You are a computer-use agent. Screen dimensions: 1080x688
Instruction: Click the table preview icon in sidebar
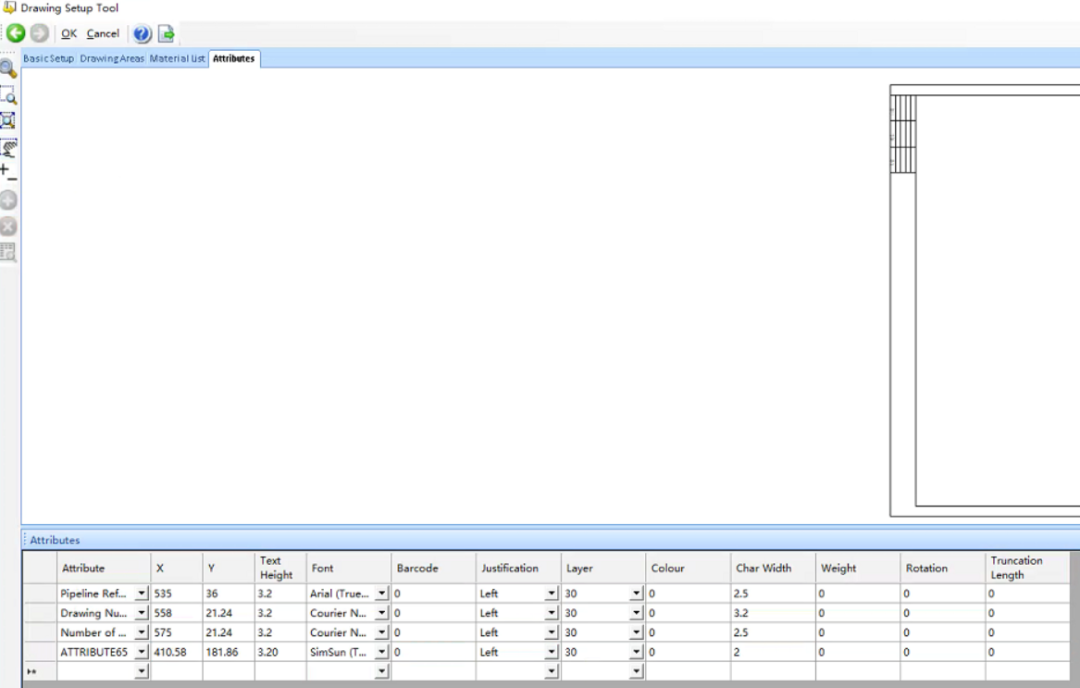click(x=8, y=252)
